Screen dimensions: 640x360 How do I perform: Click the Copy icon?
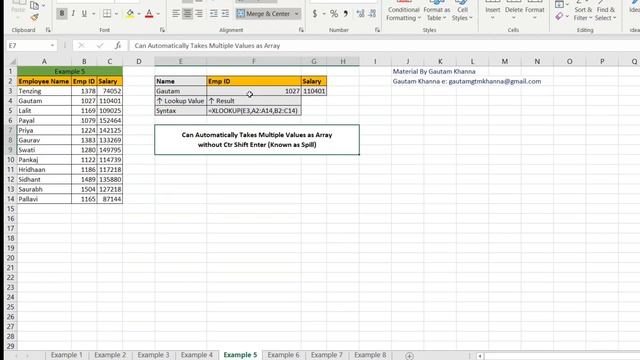coord(35,5)
